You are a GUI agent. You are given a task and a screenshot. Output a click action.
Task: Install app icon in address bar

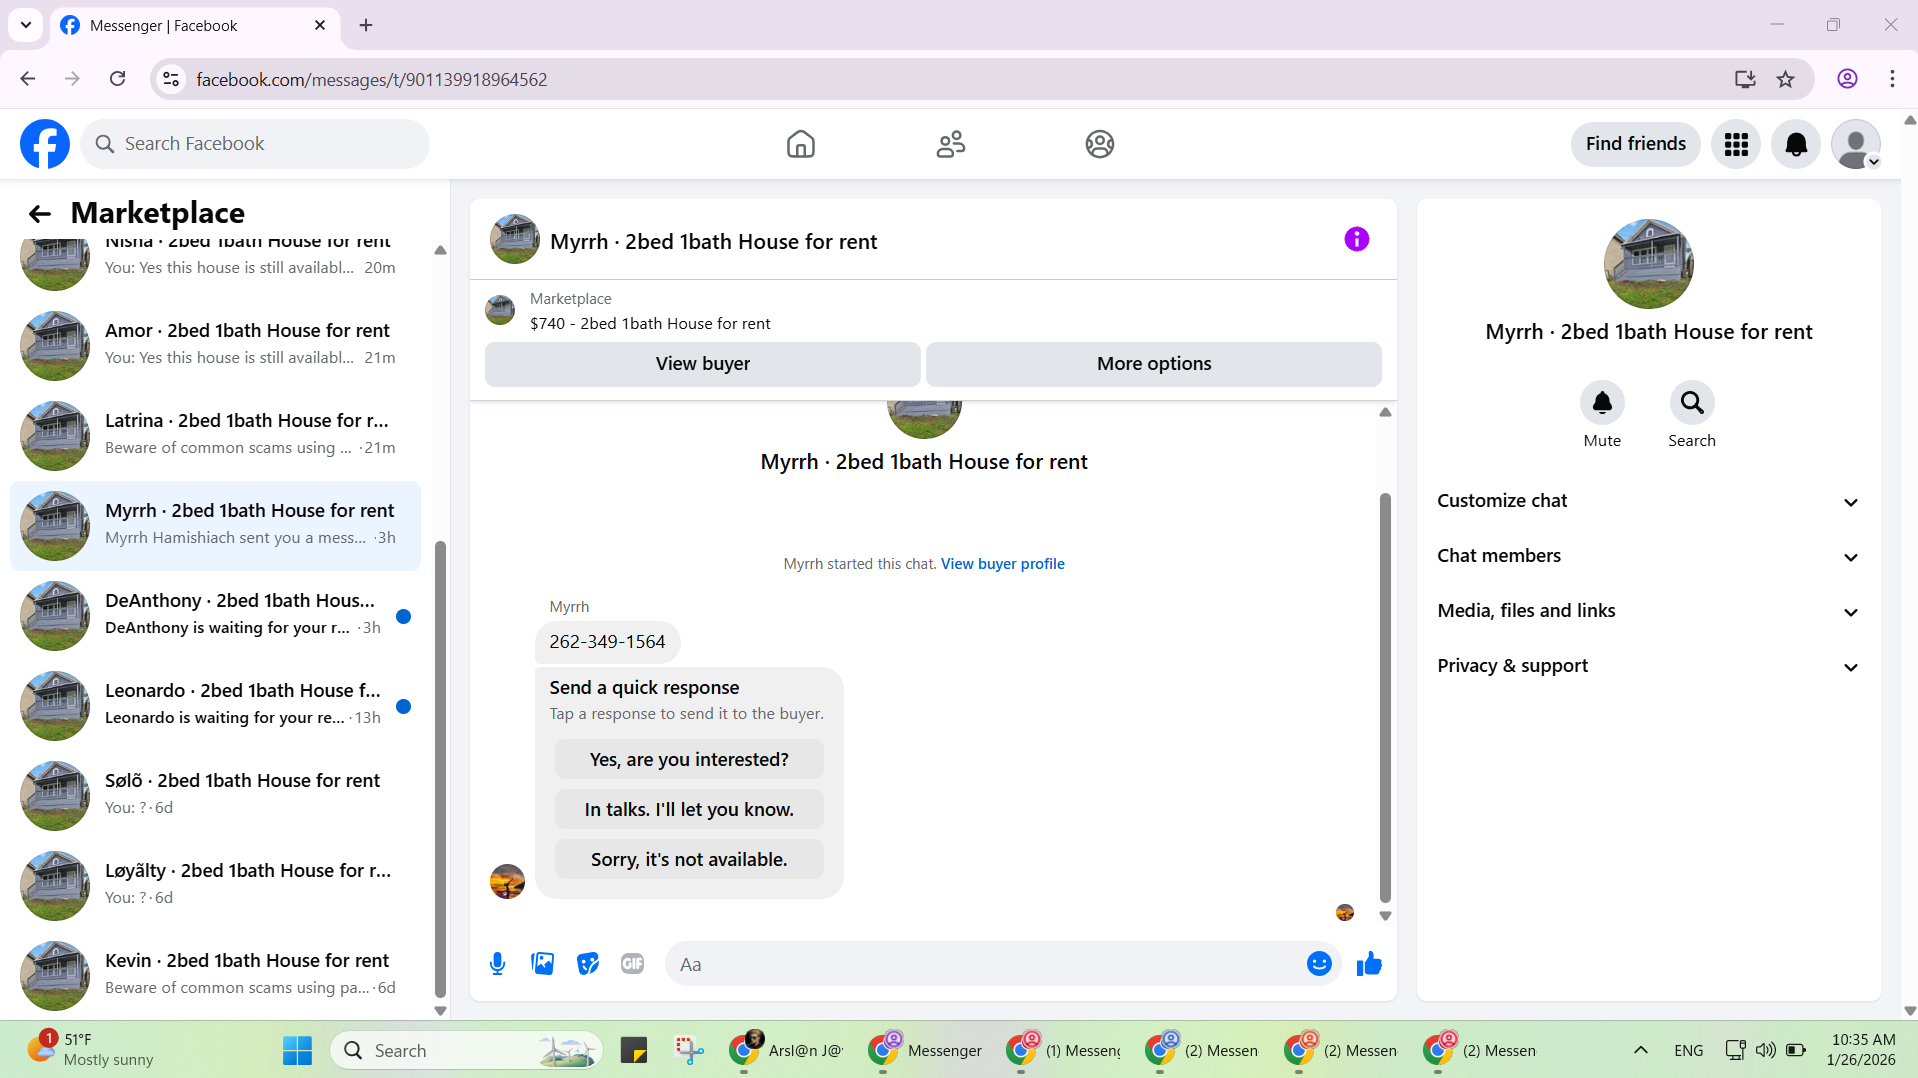coord(1745,79)
